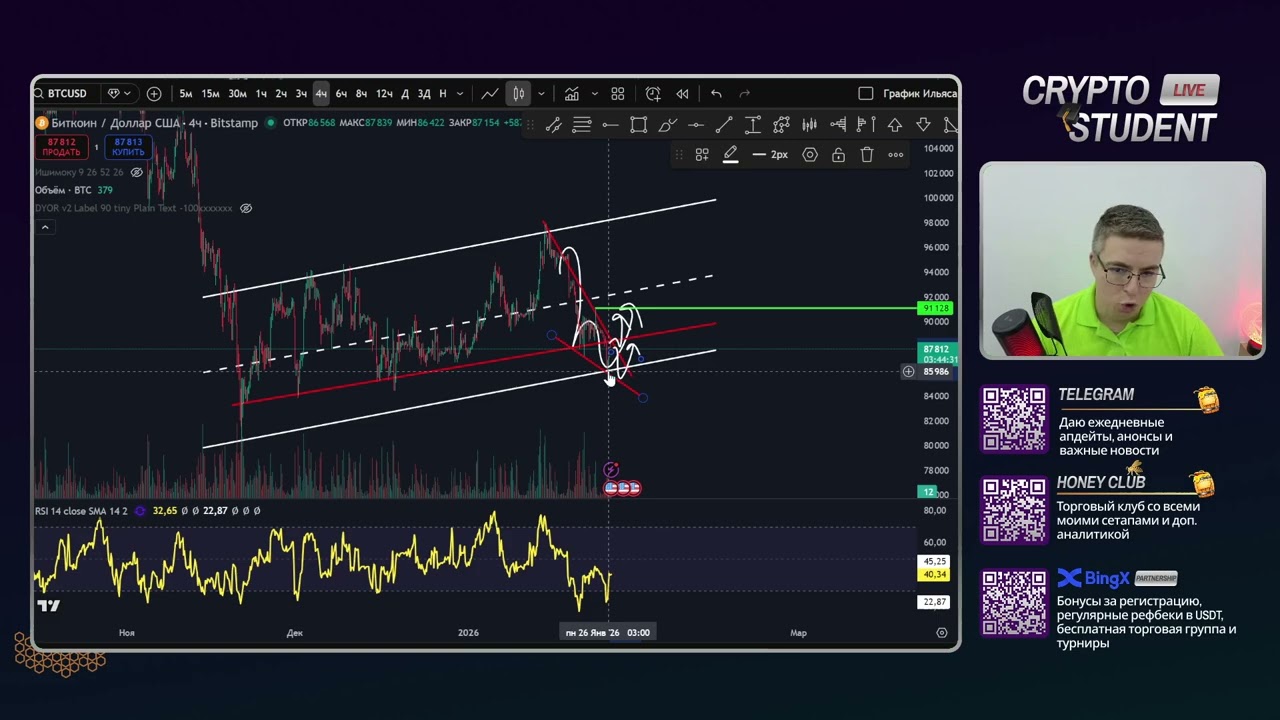The height and width of the screenshot is (720, 1280).
Task: Select the diagonal trend line tool
Action: click(x=724, y=125)
